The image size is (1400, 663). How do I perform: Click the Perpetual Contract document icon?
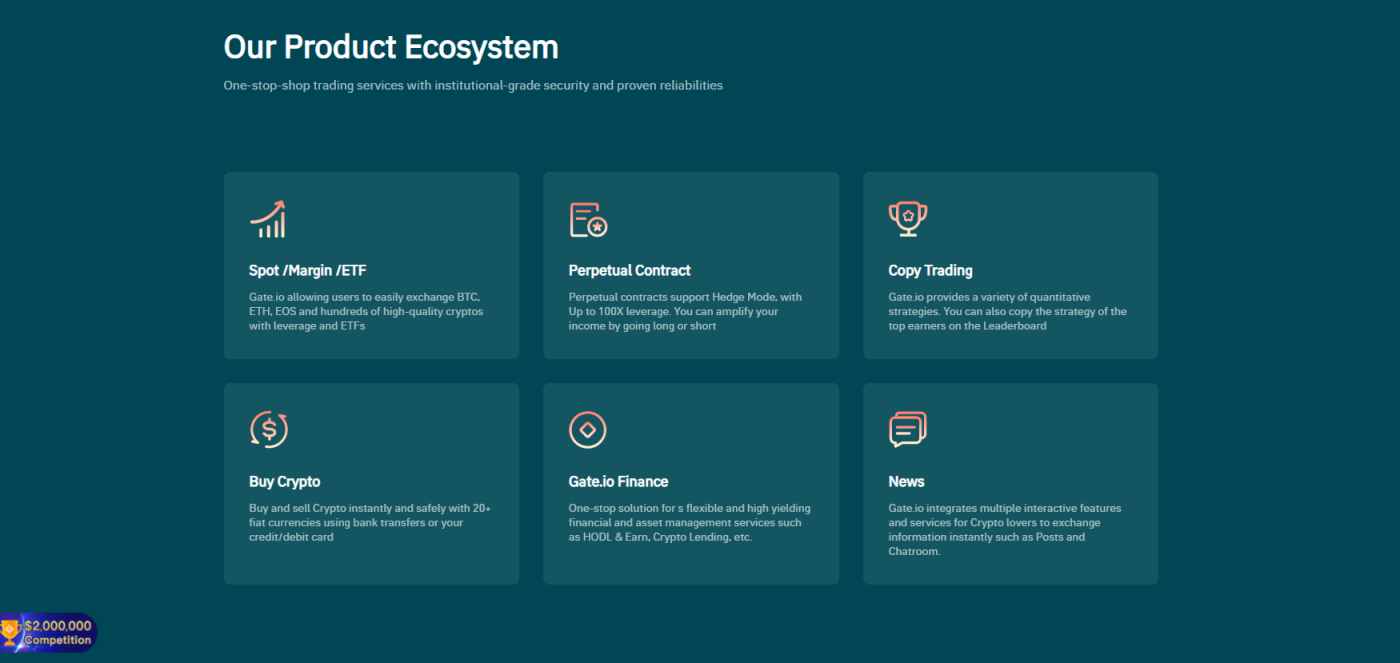pos(588,220)
